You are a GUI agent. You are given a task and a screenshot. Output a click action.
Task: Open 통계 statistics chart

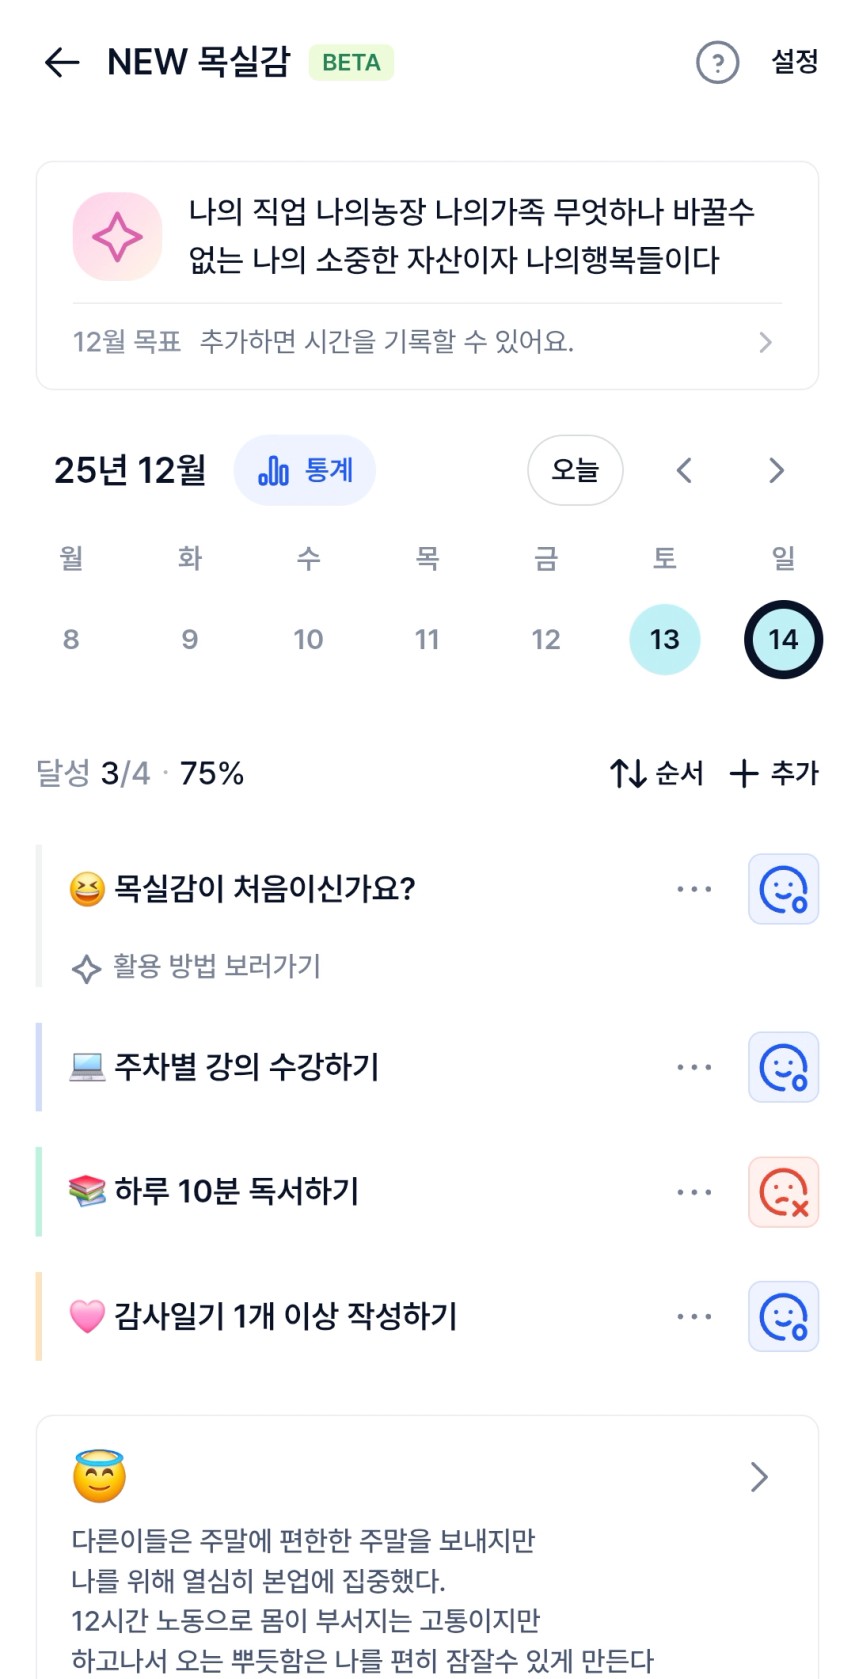305,470
